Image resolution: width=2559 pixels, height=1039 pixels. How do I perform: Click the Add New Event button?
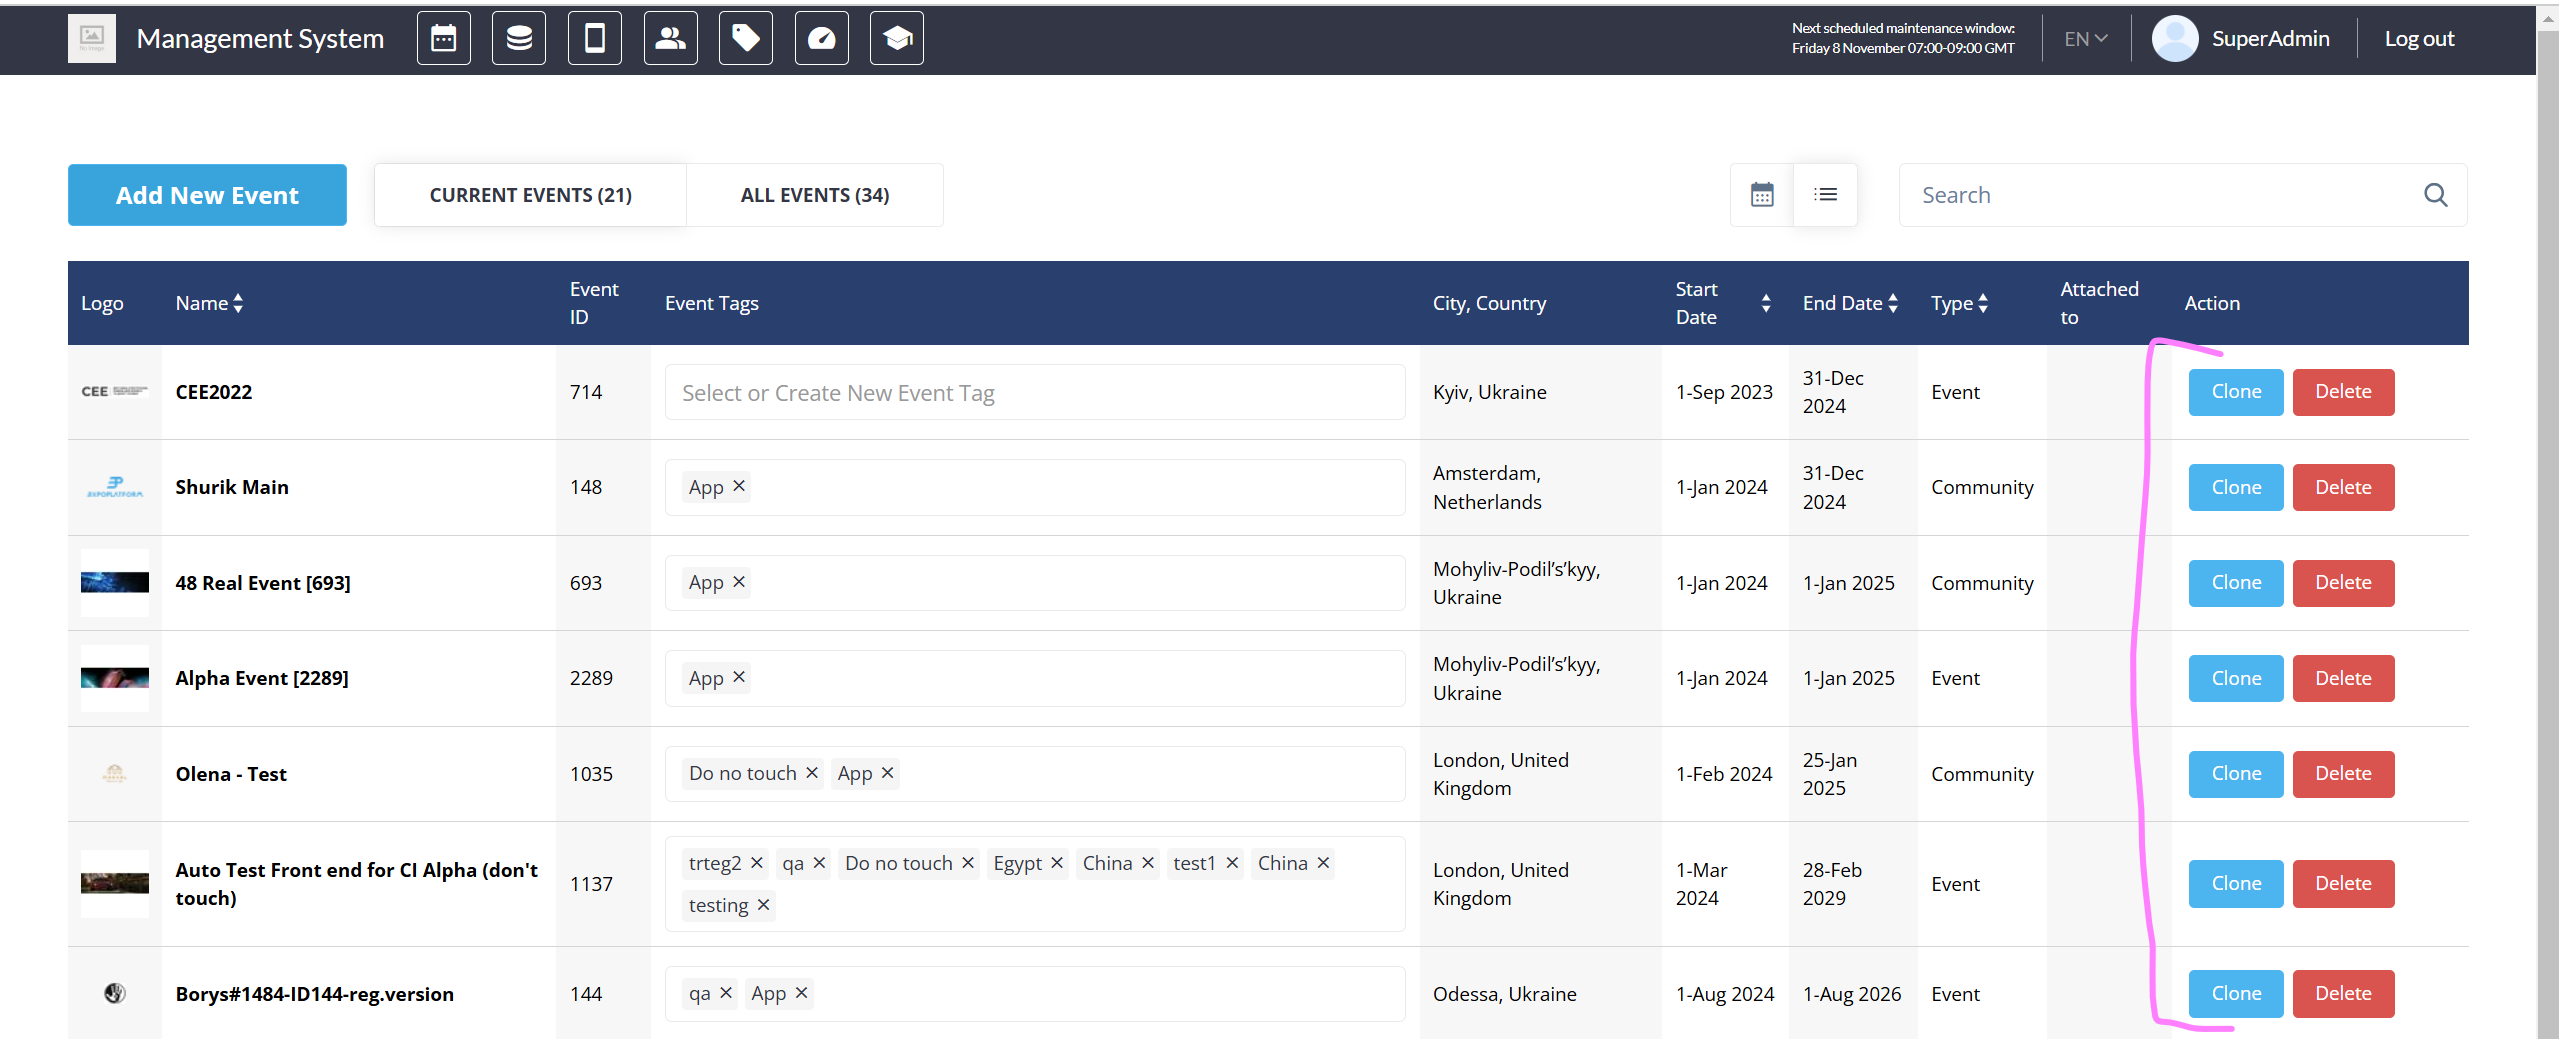tap(207, 195)
